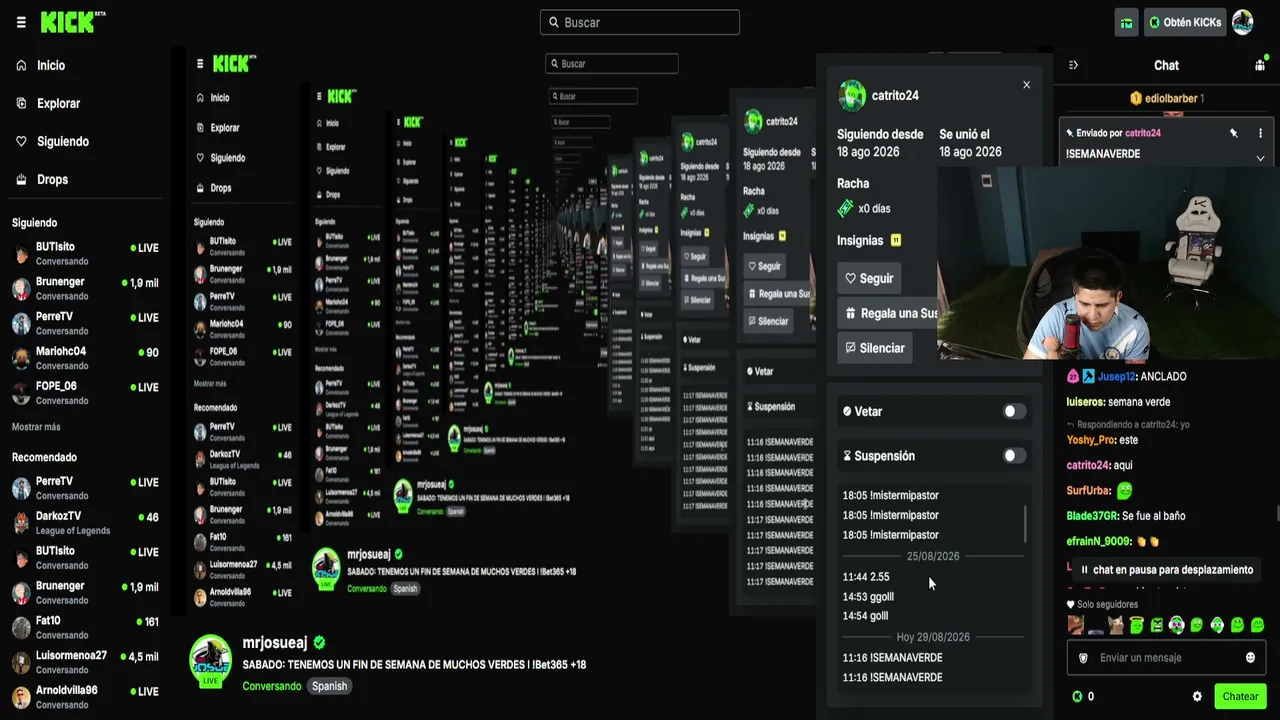Open the BUTIsito avatar under Siguiendo
This screenshot has width=1280, height=720.
click(x=21, y=254)
